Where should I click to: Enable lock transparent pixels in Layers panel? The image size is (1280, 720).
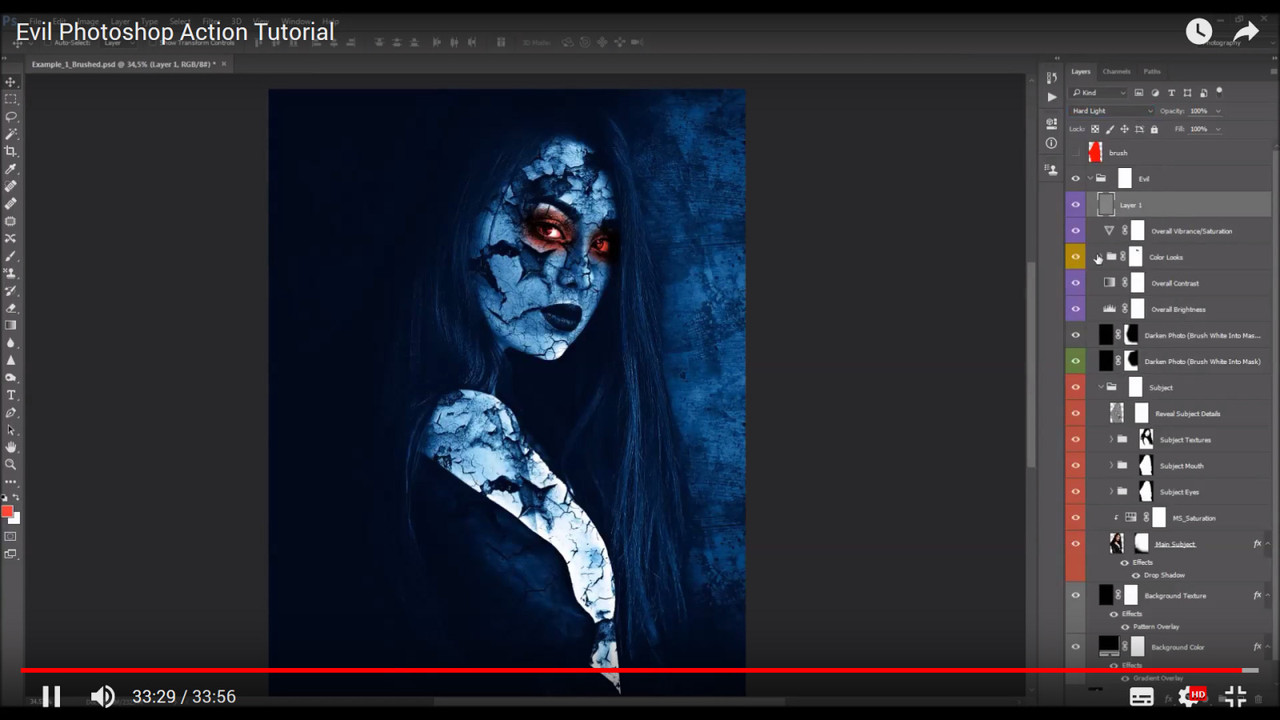coord(1094,128)
